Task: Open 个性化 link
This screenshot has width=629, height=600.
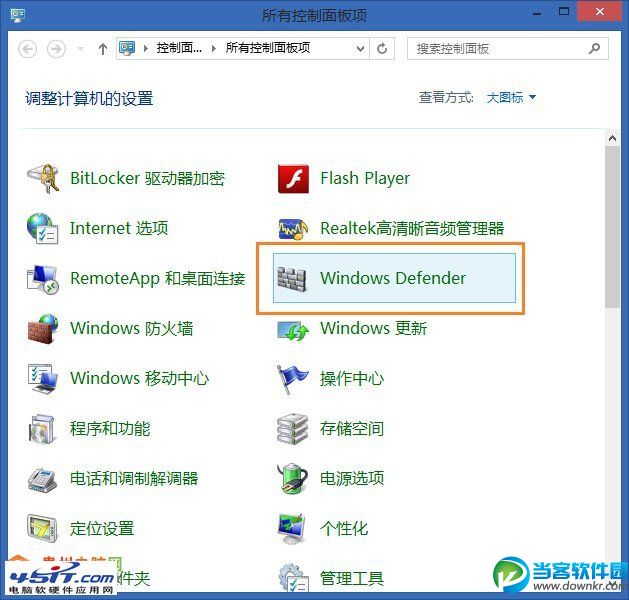Action: (344, 528)
